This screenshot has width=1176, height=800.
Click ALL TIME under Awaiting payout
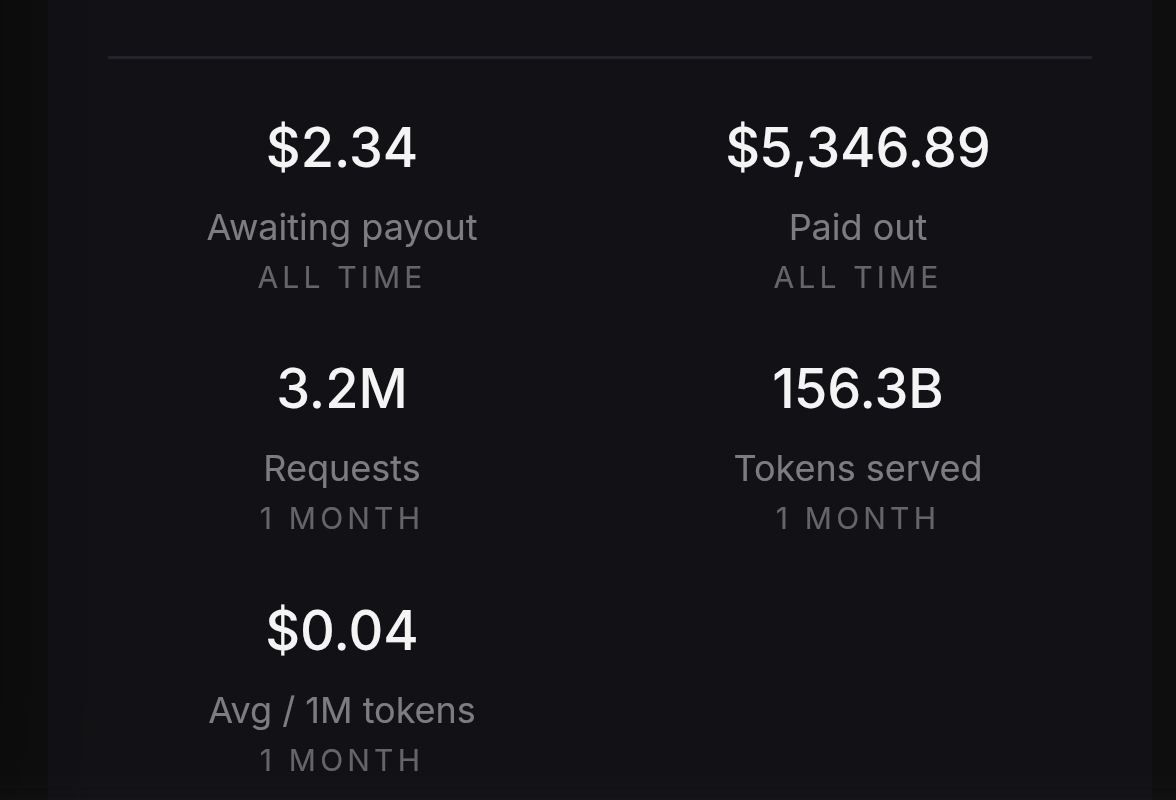[341, 278]
